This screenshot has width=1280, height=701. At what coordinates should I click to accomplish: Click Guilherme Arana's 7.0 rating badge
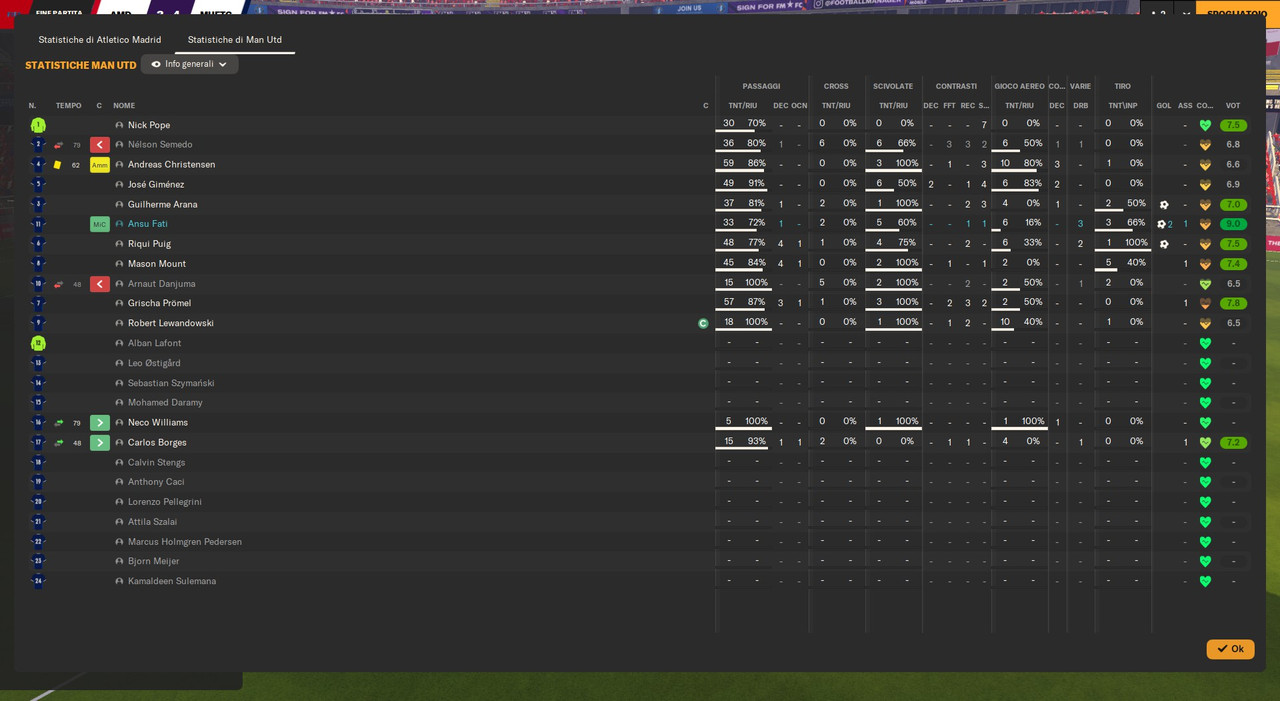[1233, 205]
